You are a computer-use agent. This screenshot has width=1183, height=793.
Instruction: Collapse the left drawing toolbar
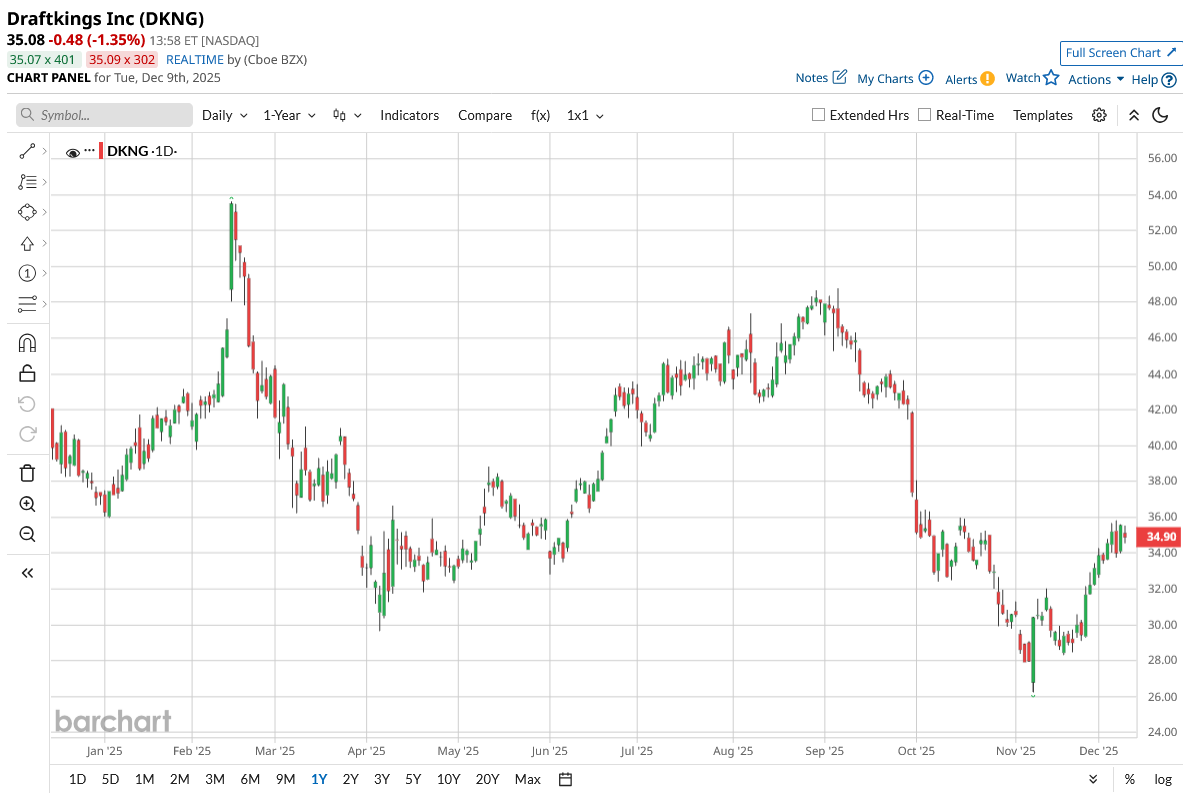coord(27,573)
